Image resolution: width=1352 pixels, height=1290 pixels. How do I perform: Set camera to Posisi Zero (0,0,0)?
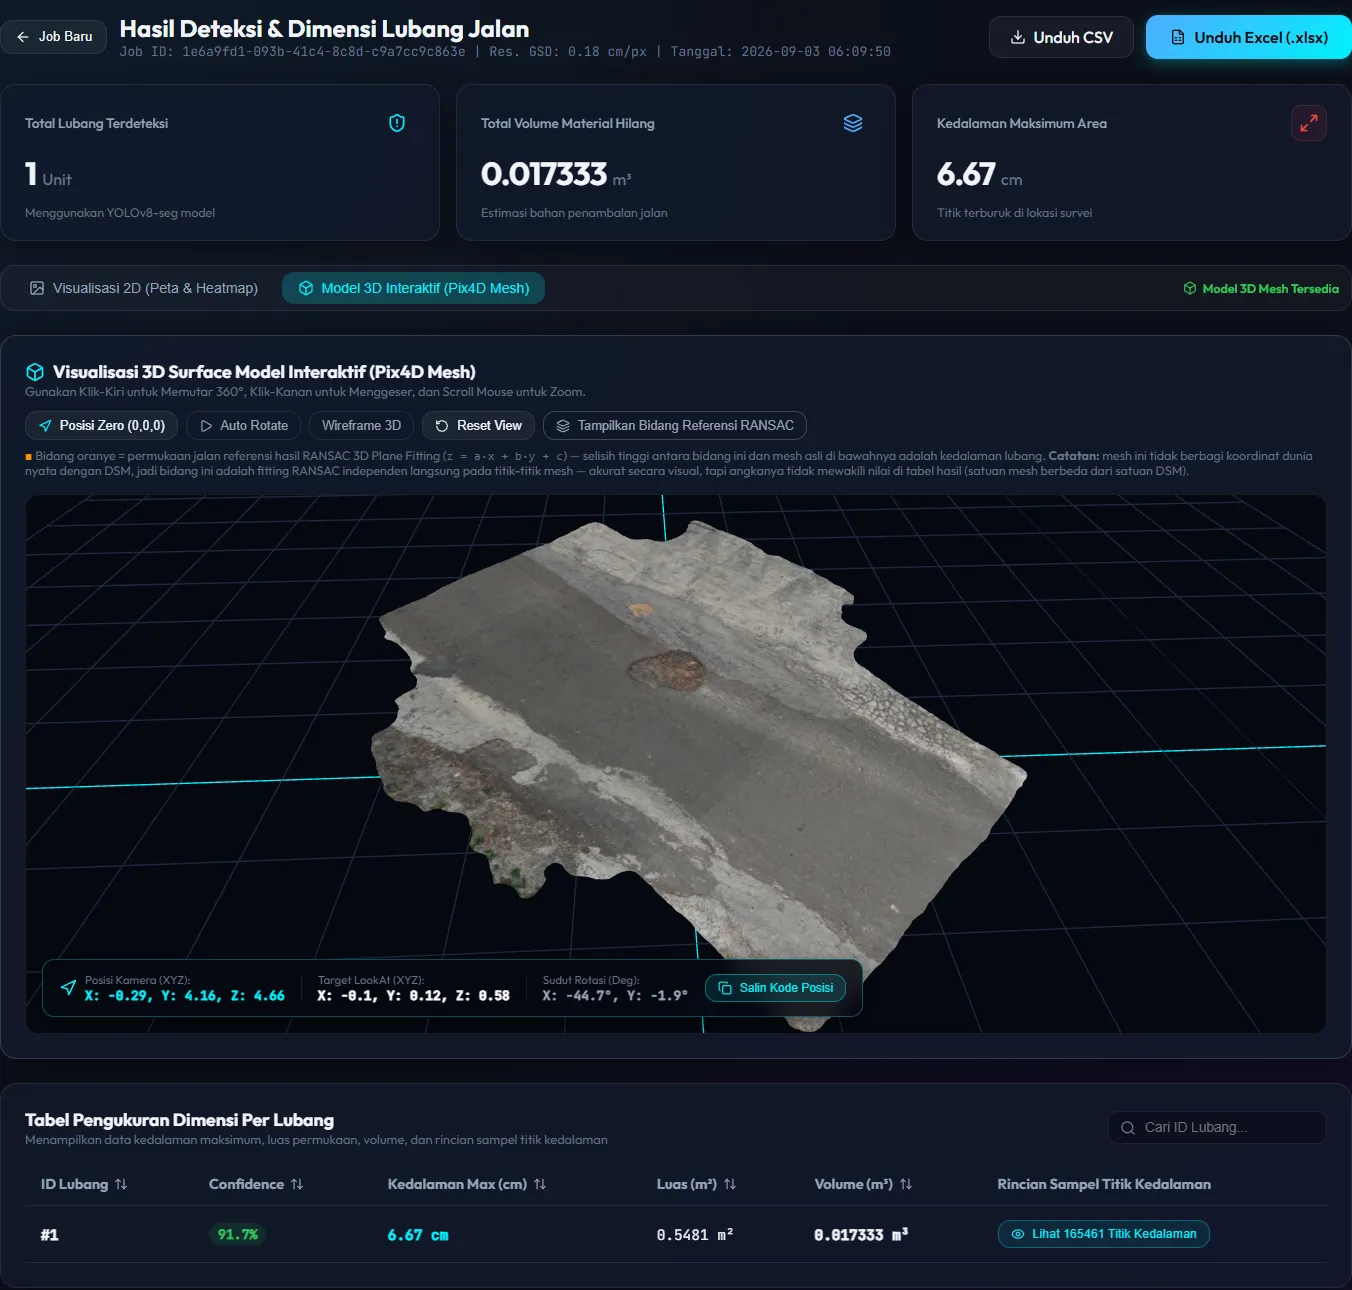102,426
